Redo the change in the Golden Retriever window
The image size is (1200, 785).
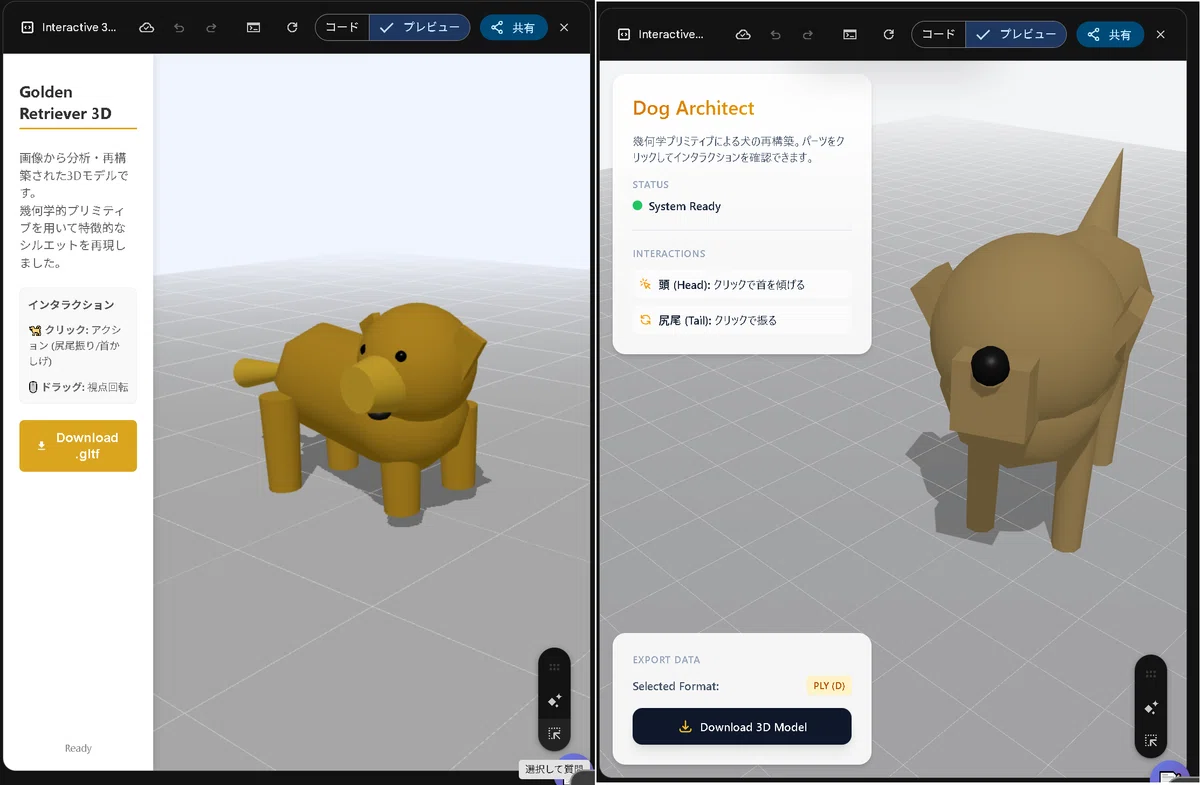211,28
